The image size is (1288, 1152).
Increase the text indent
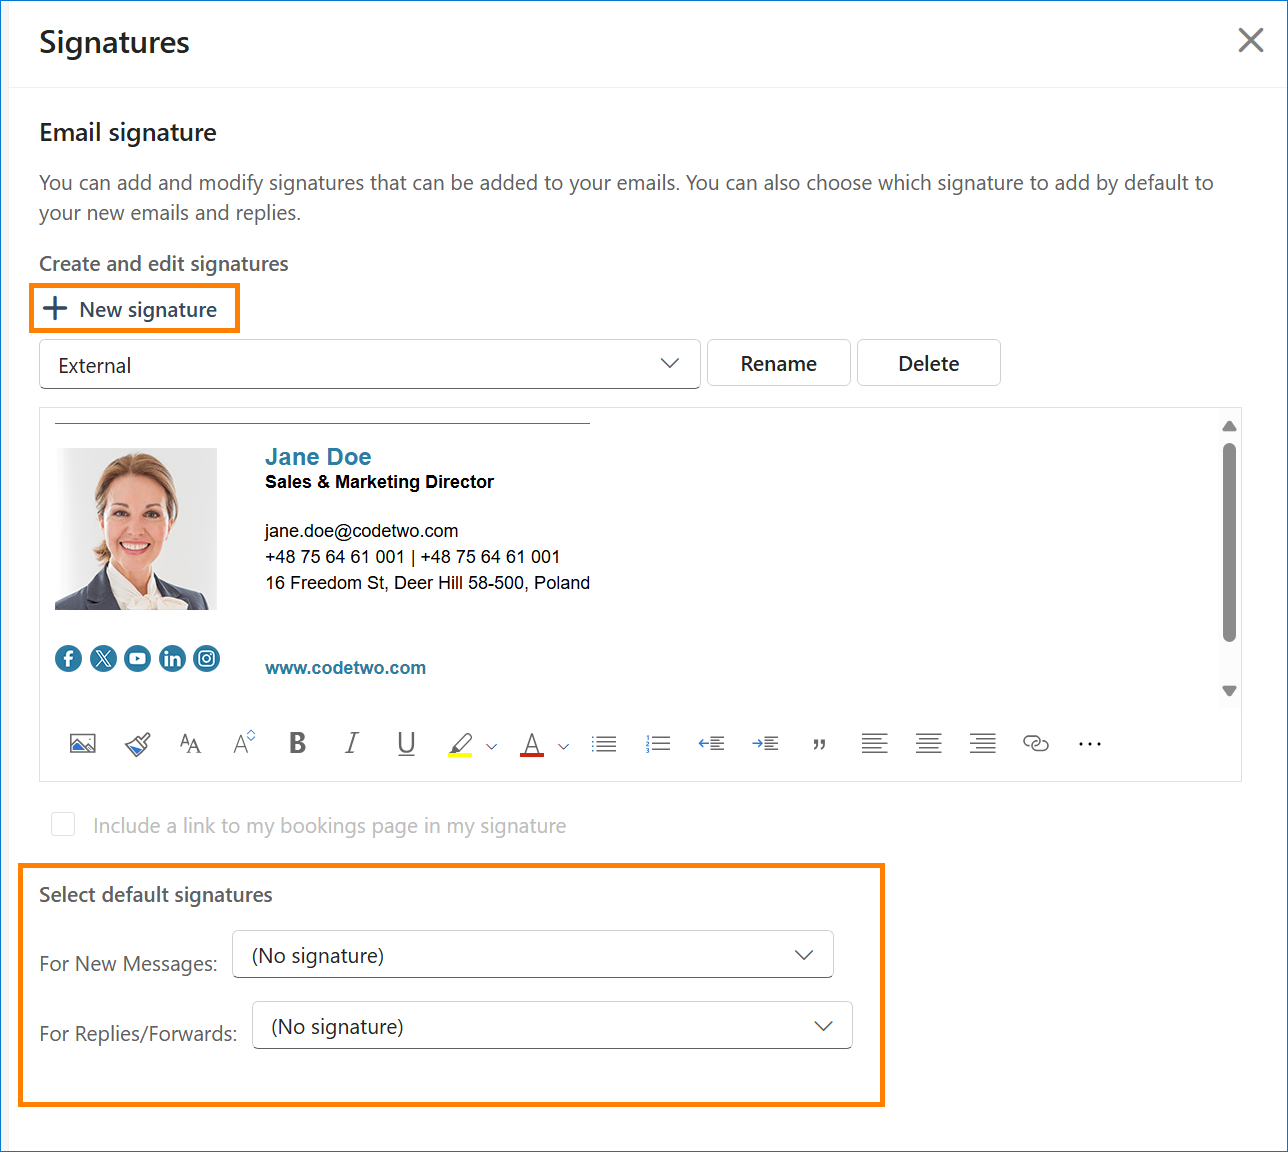coord(765,743)
